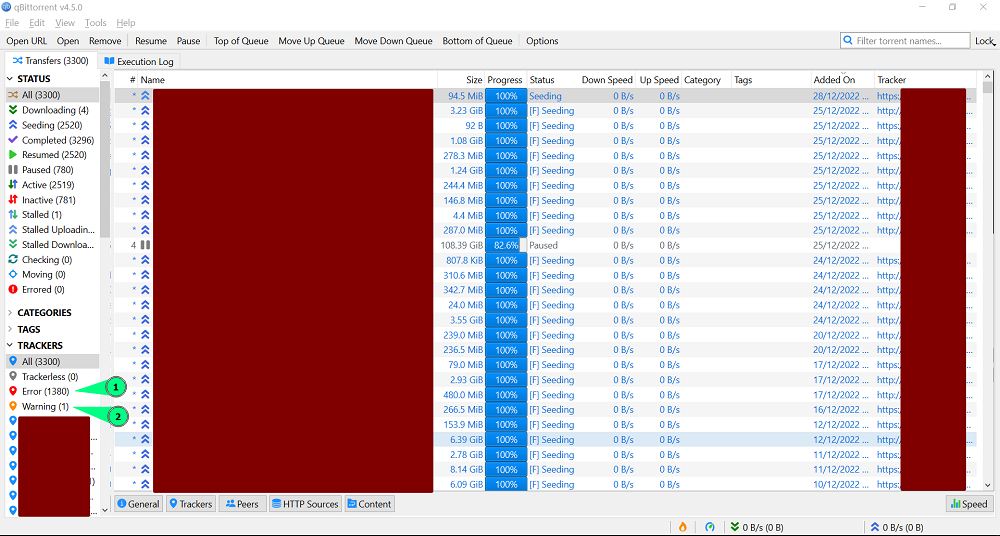Expand the TAGS section
Viewport: 1000px width, 536px height.
coord(10,329)
